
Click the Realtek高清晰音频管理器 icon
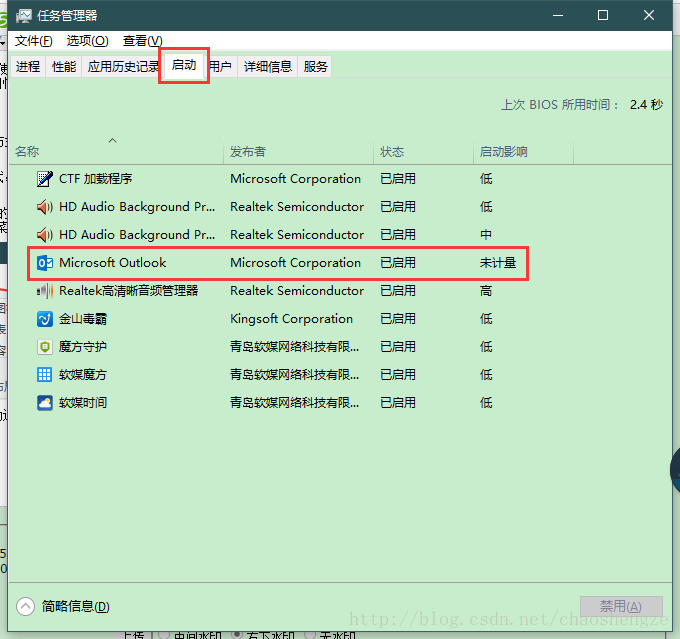pos(45,291)
